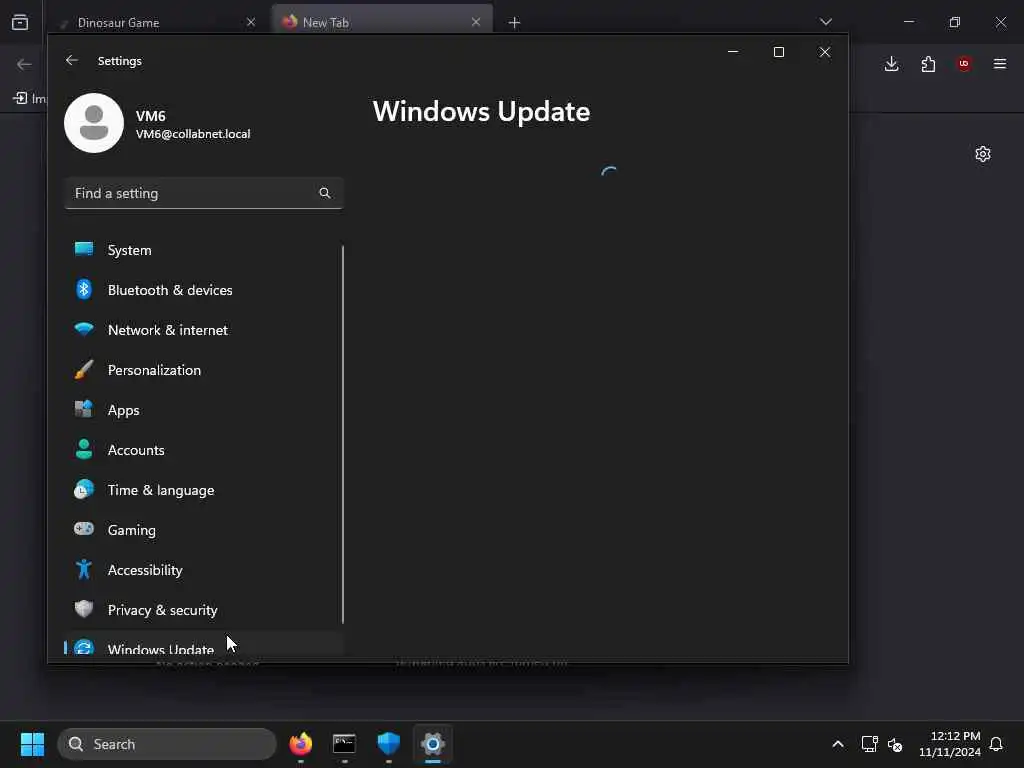The image size is (1024, 768).
Task: Click Firefox back navigation arrow
Action: 24,64
